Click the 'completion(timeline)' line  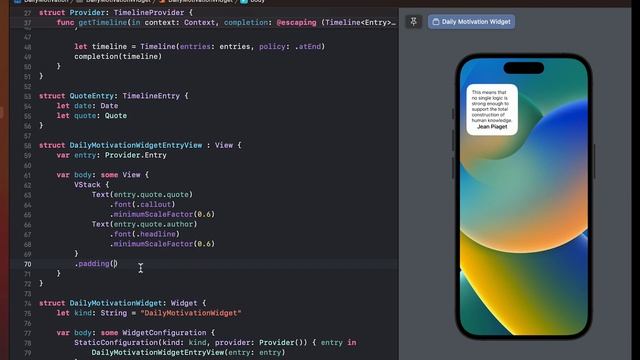click(118, 56)
